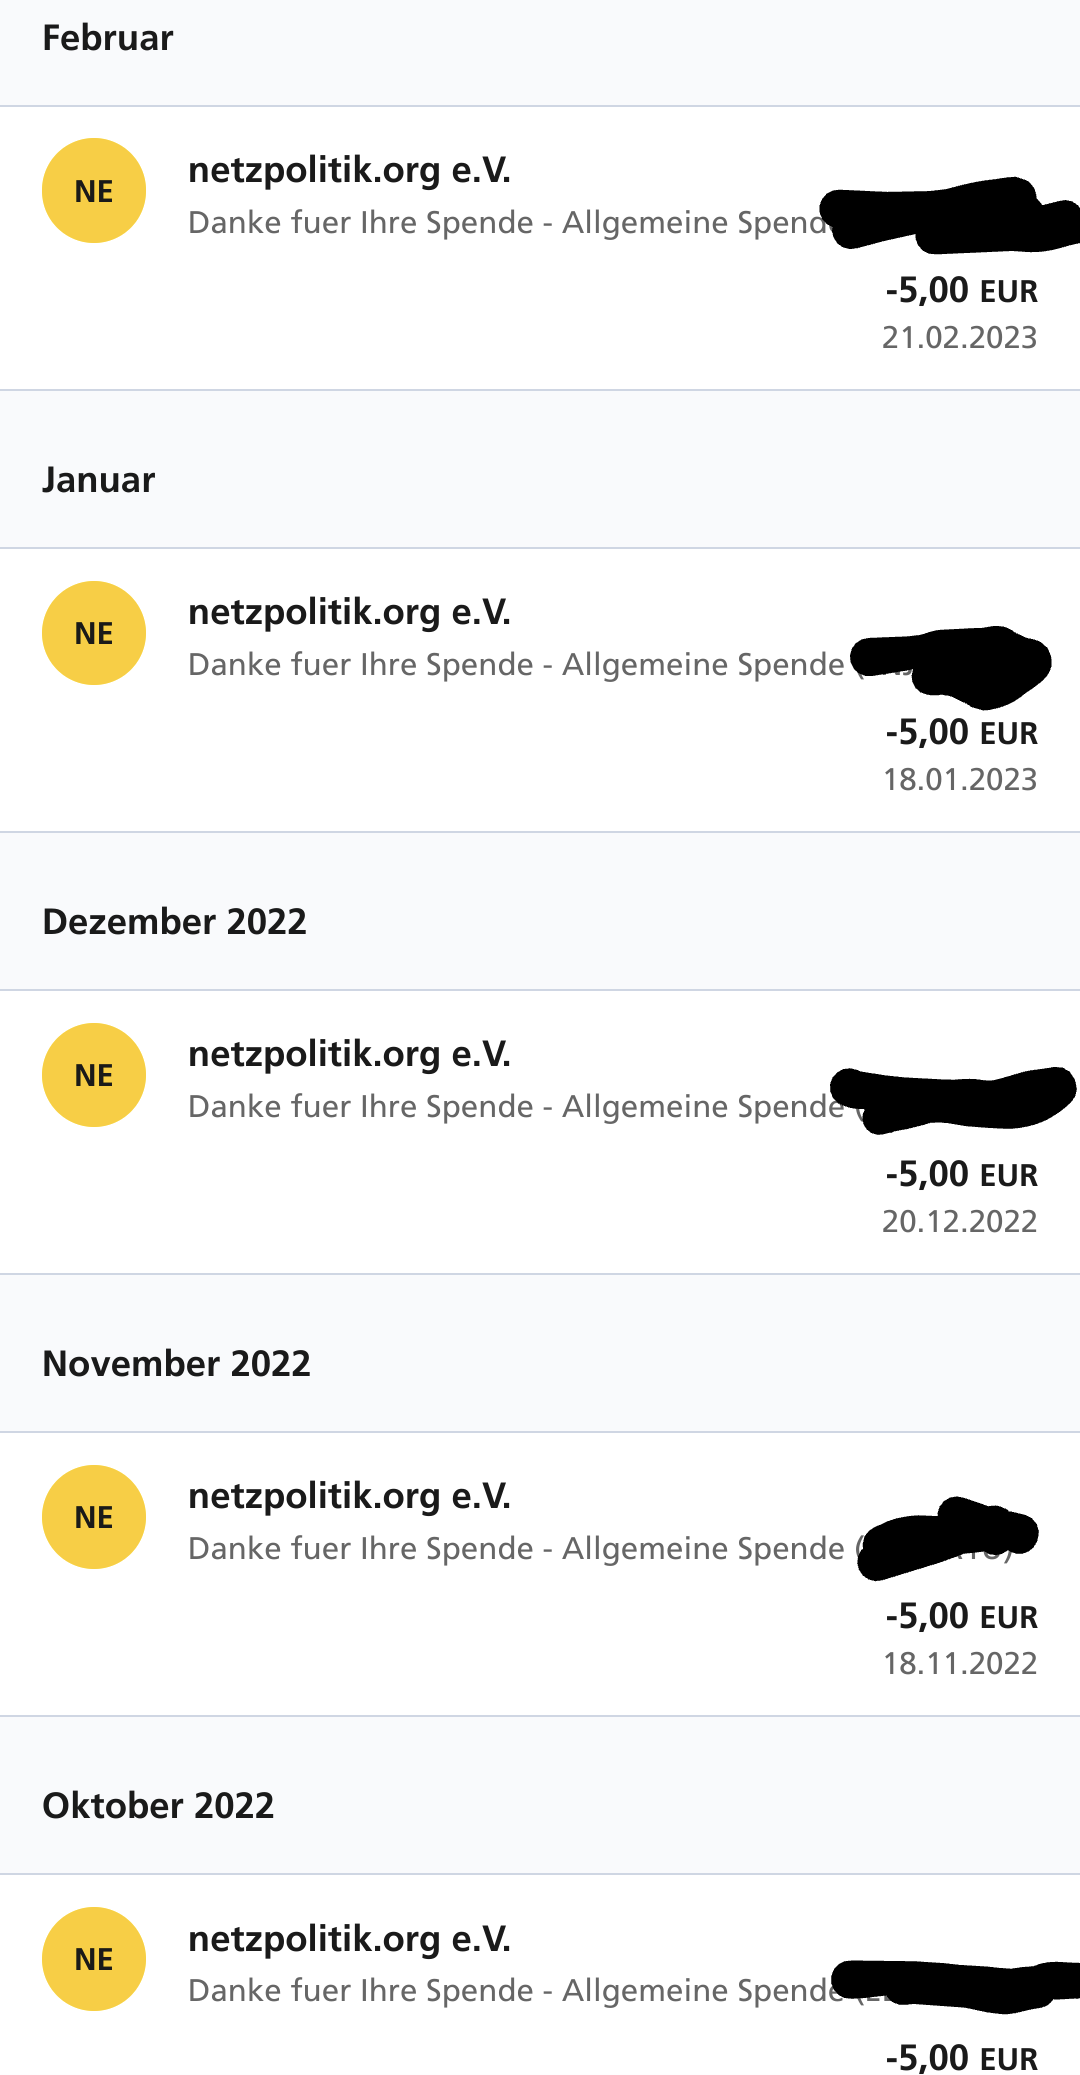Screen dimensions: 1080x2075
Task: Click the date 18.01.2023
Action: tap(959, 780)
